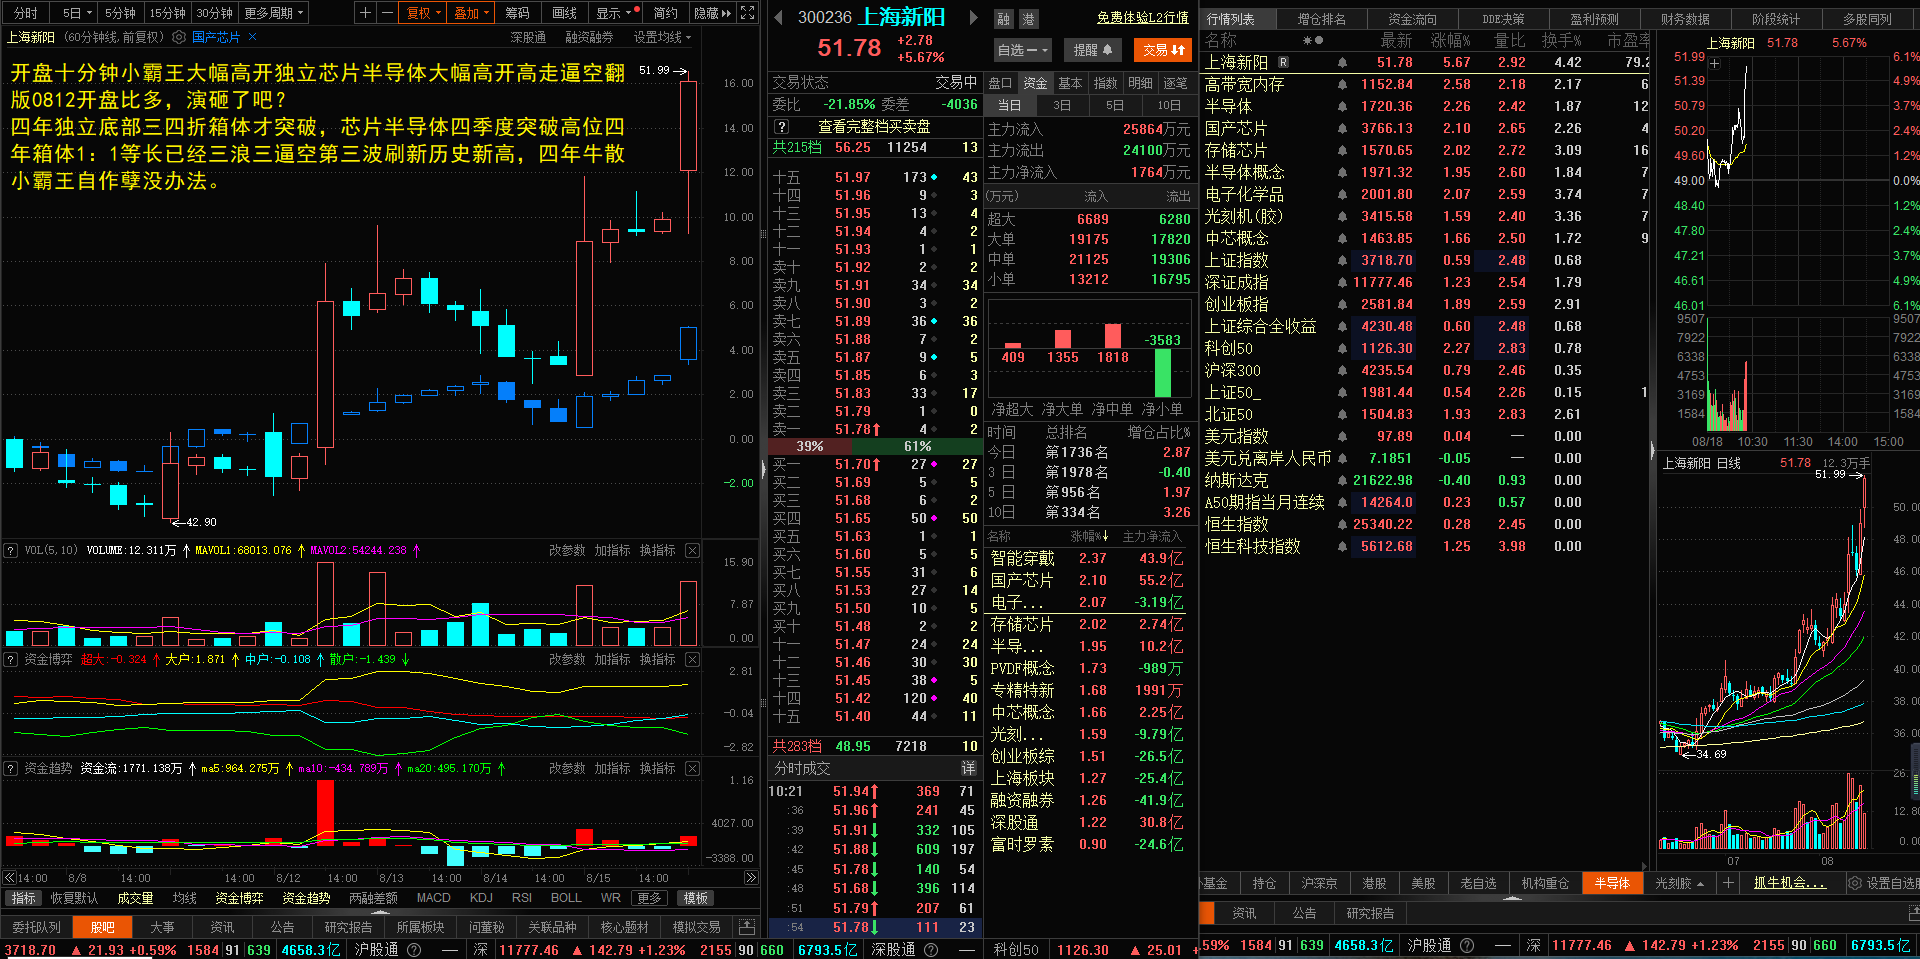
Task: Open the 5日 period dropdown
Action: pos(76,13)
